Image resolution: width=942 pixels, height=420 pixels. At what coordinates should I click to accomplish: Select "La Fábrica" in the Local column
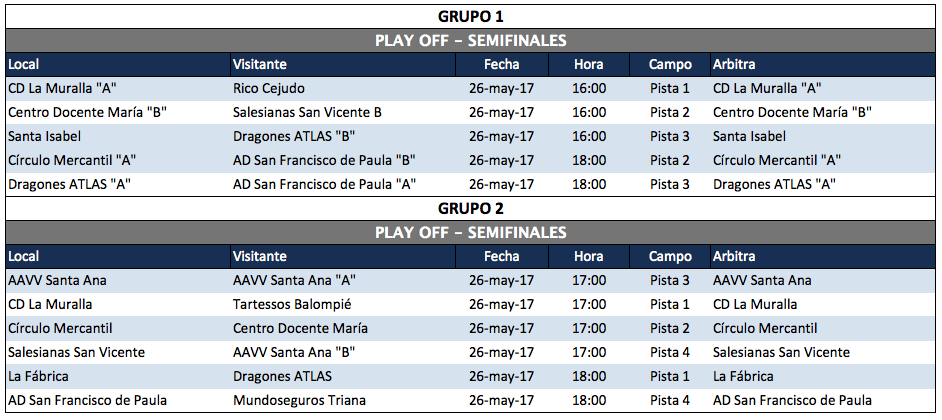39,376
